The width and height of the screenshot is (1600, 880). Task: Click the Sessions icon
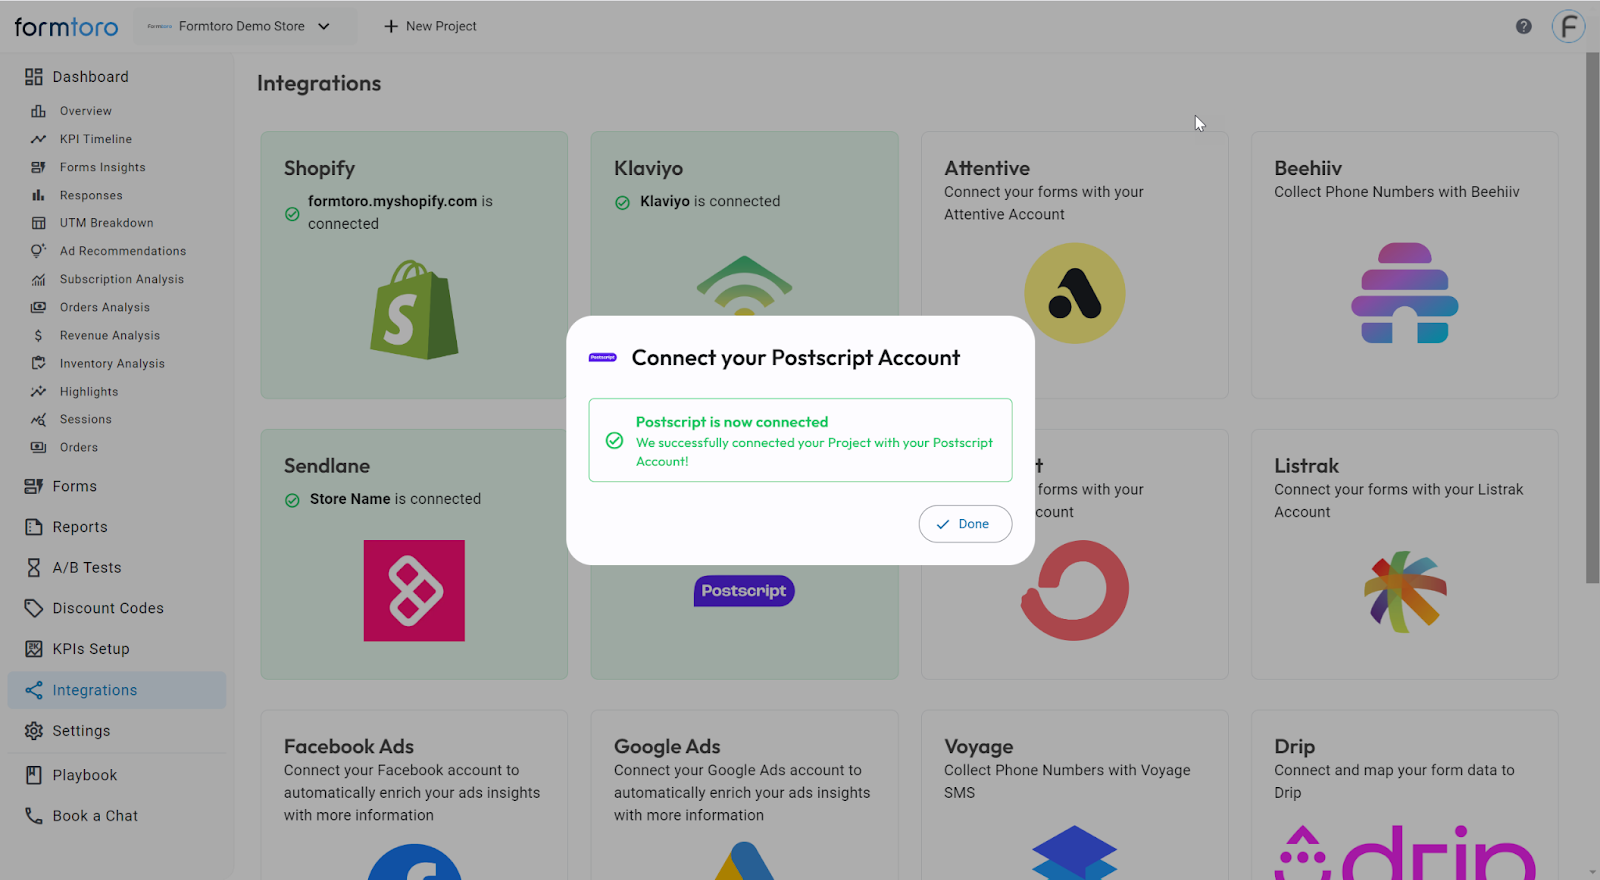click(x=38, y=419)
